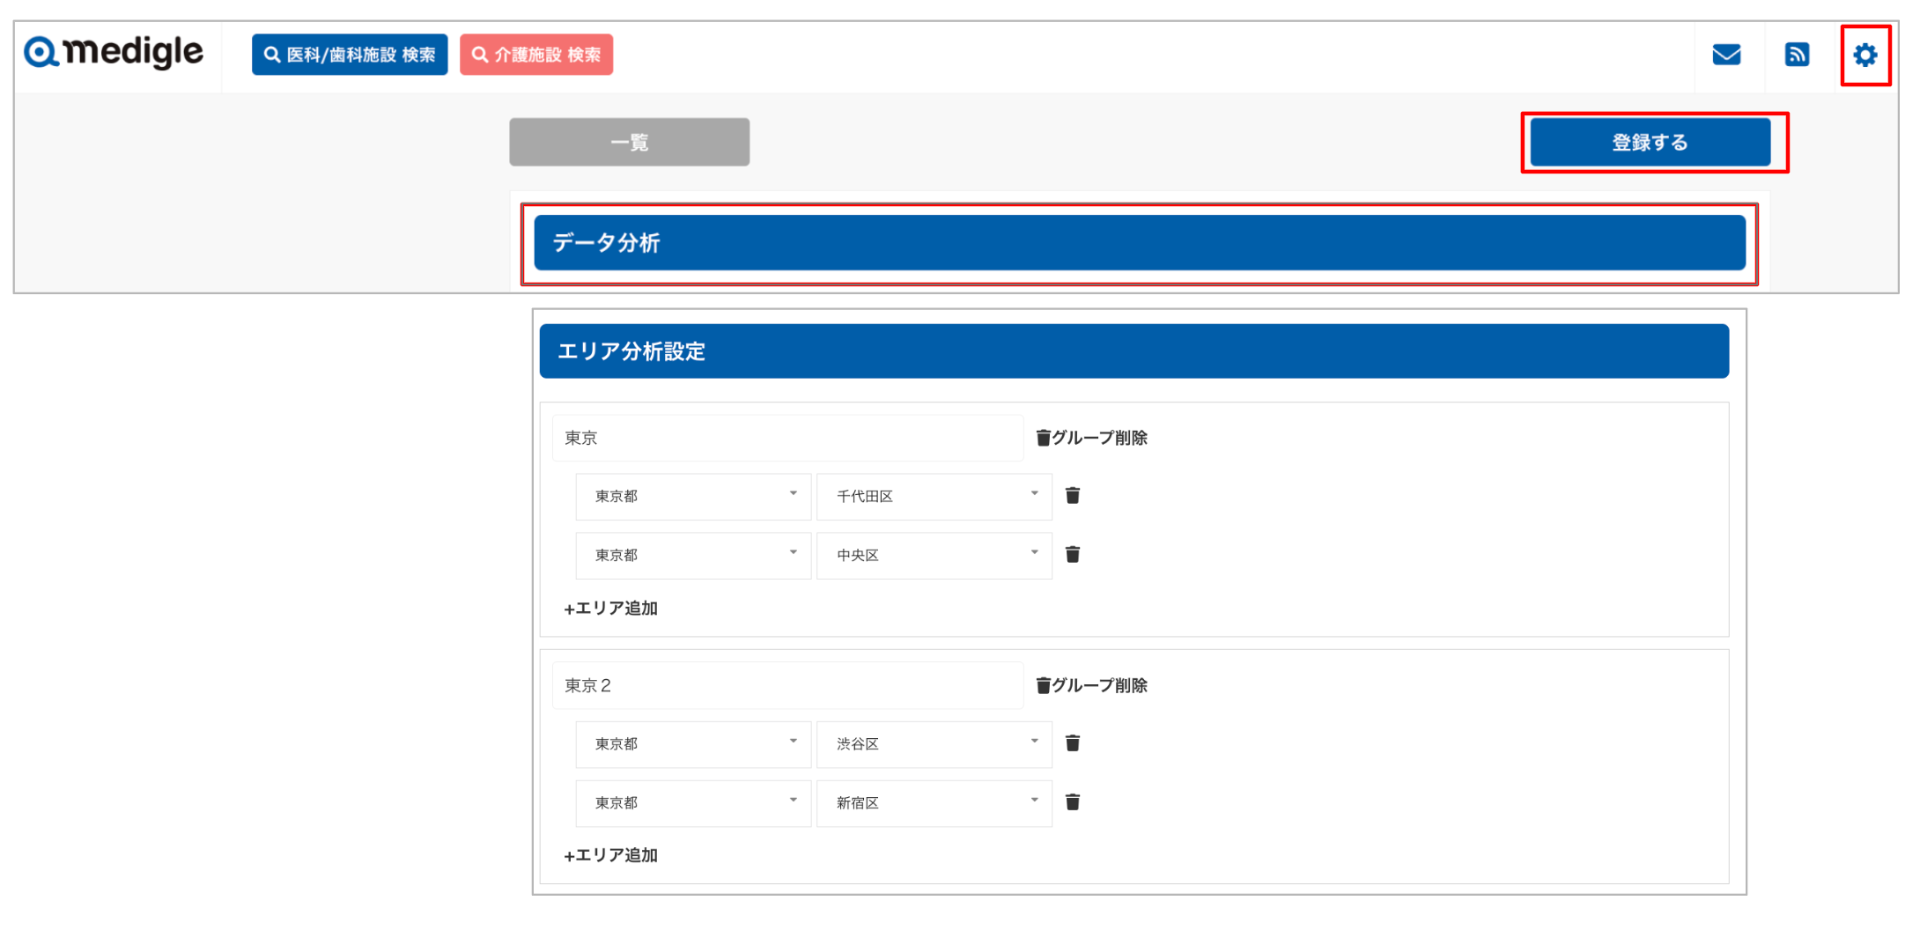Viewport: 1920px width, 938px height.
Task: Click the 一覧 list button
Action: coord(628,142)
